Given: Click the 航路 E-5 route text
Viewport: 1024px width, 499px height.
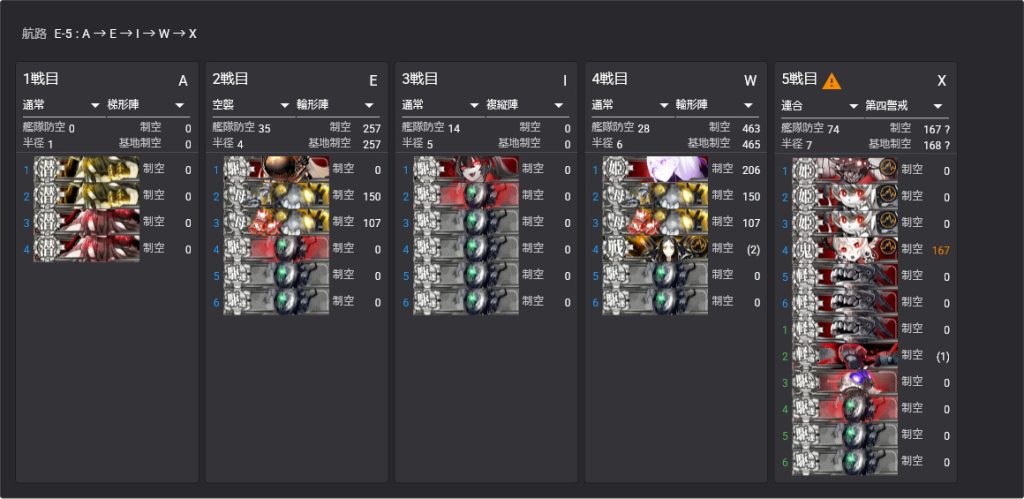Looking at the screenshot, I should 109,34.
